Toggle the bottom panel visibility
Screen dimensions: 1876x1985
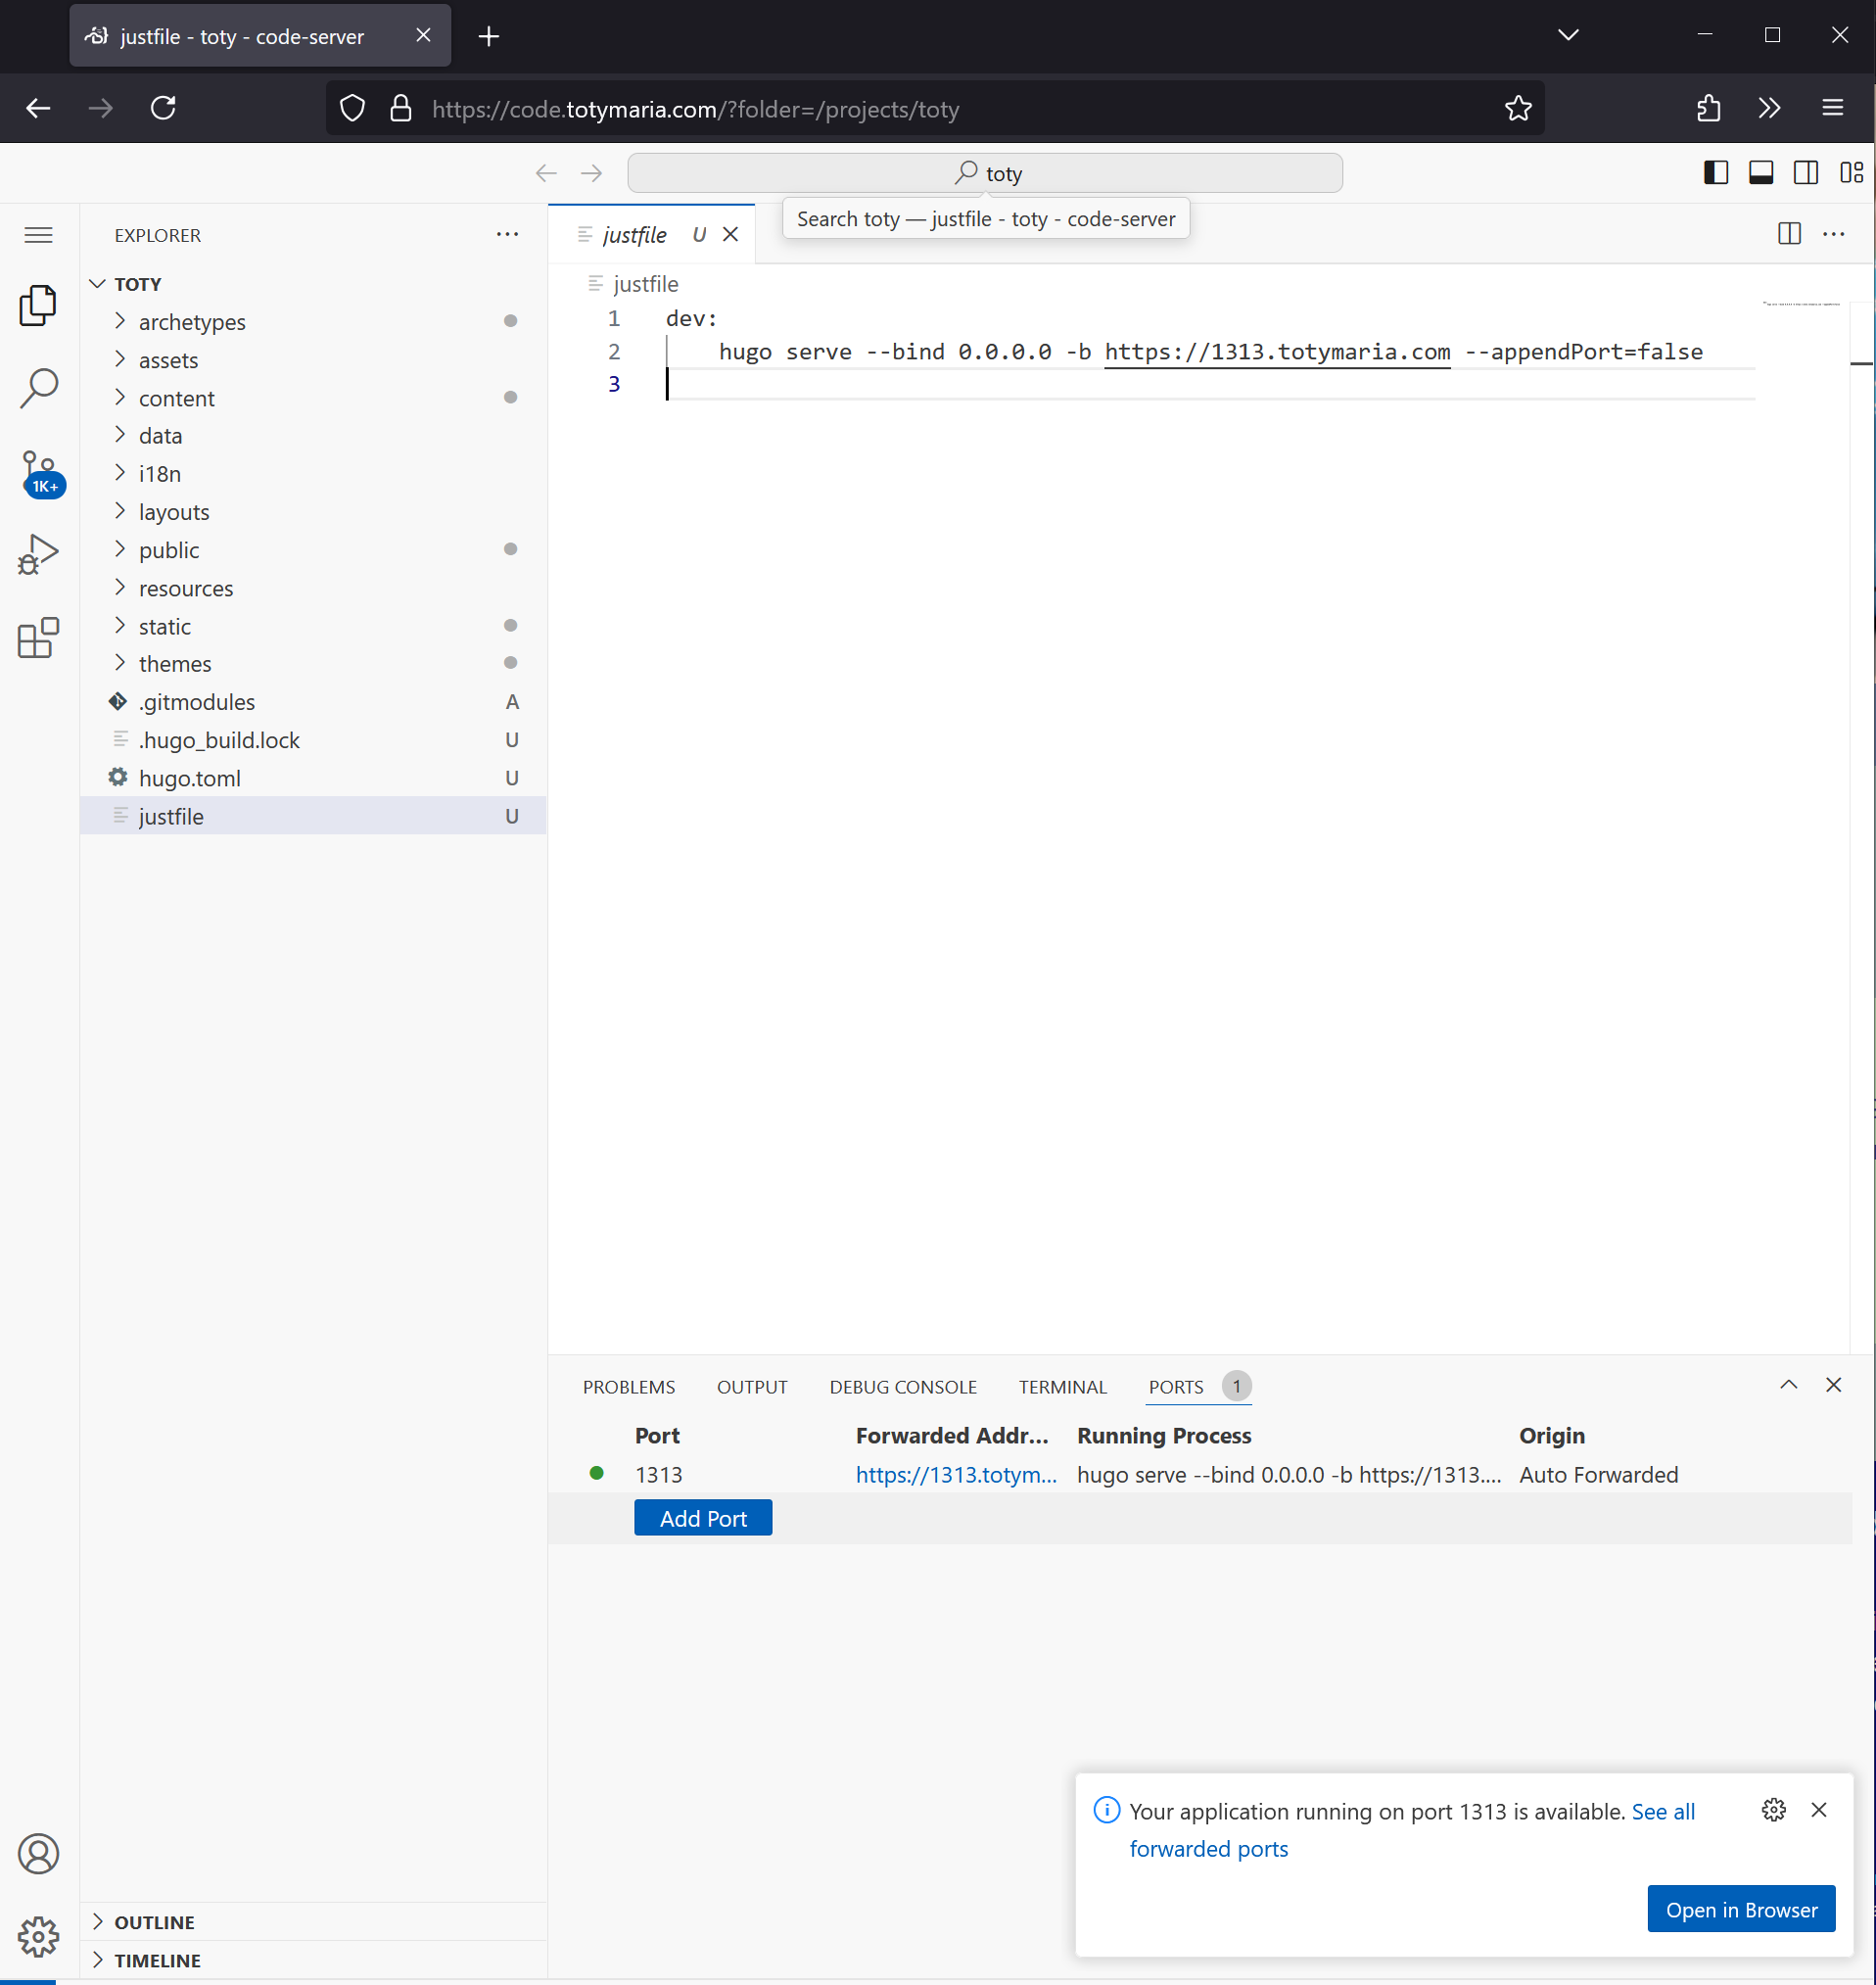1761,173
